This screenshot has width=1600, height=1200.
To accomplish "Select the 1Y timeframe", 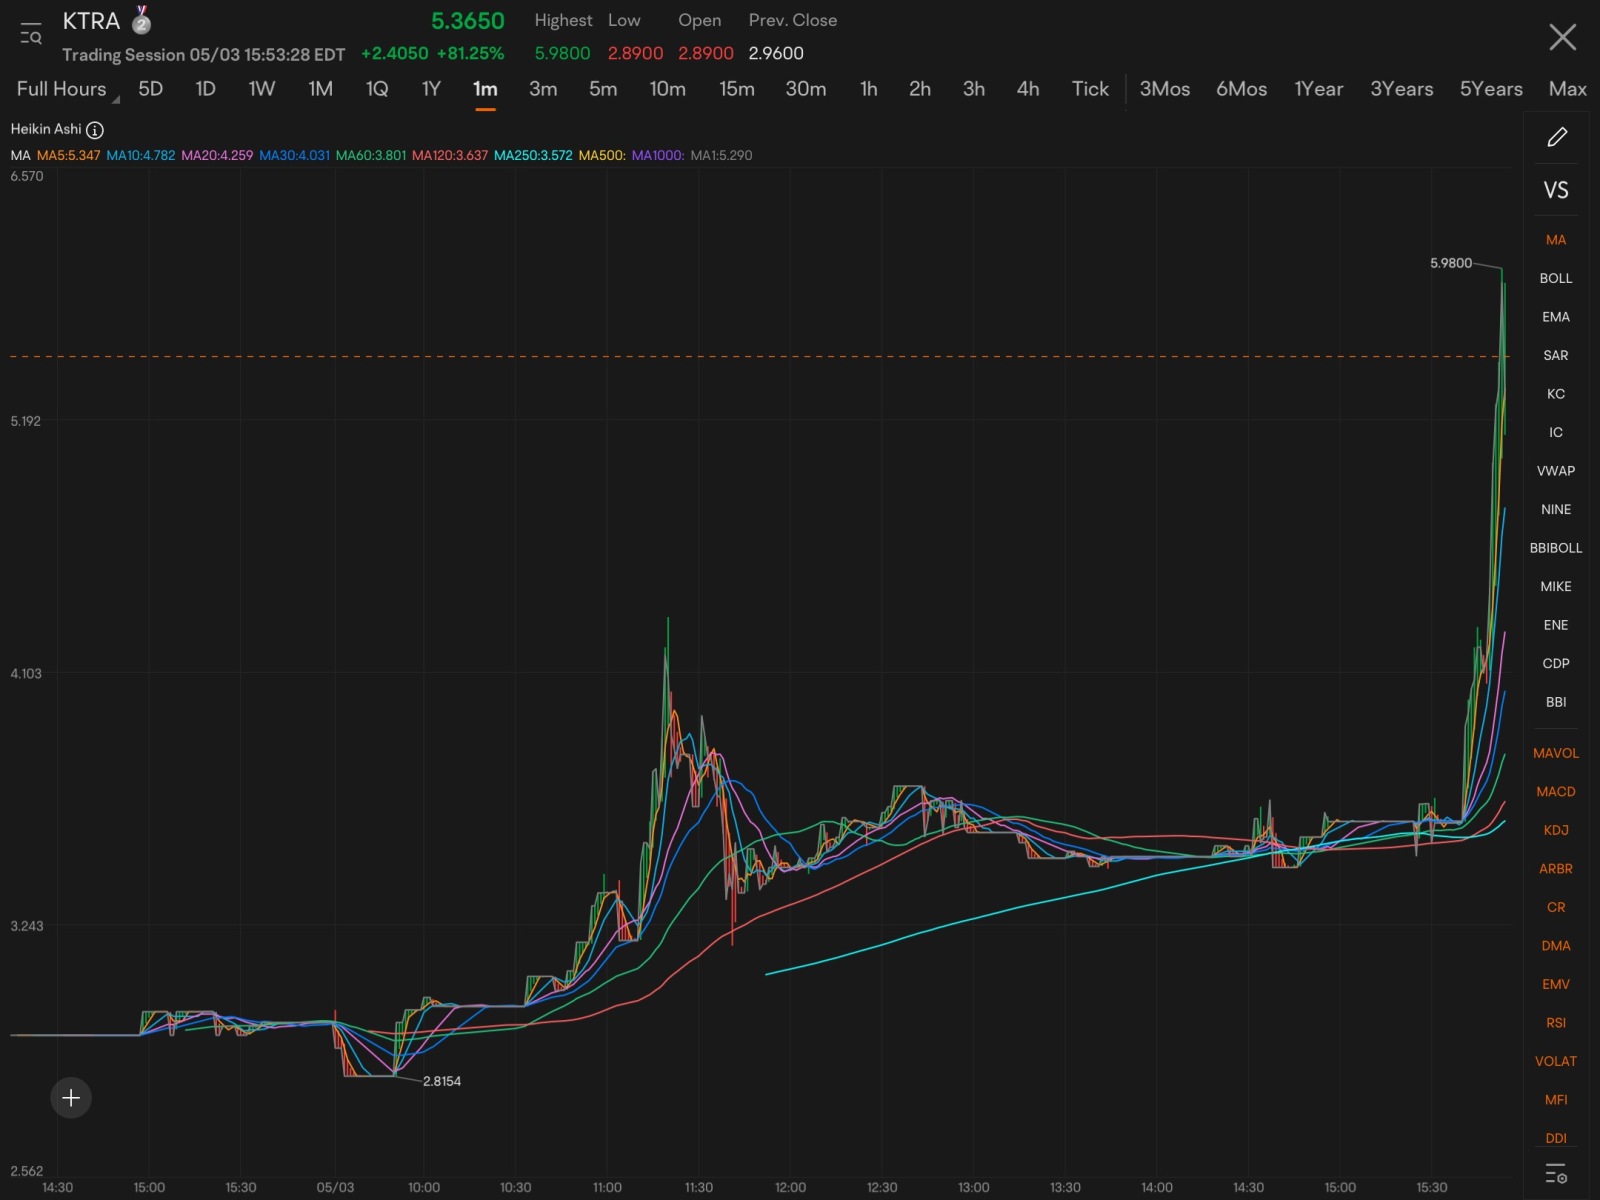I will 431,89.
